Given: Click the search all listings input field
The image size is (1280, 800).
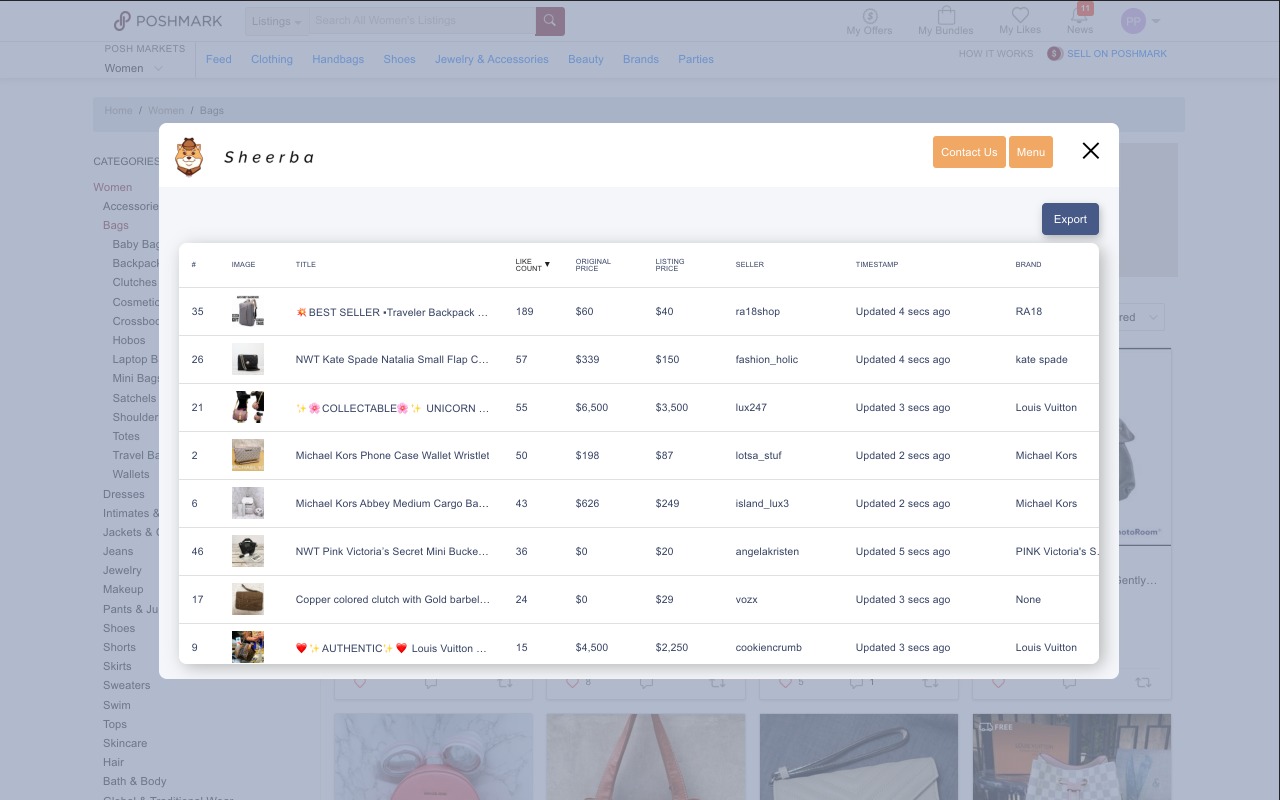Looking at the screenshot, I should pos(422,21).
